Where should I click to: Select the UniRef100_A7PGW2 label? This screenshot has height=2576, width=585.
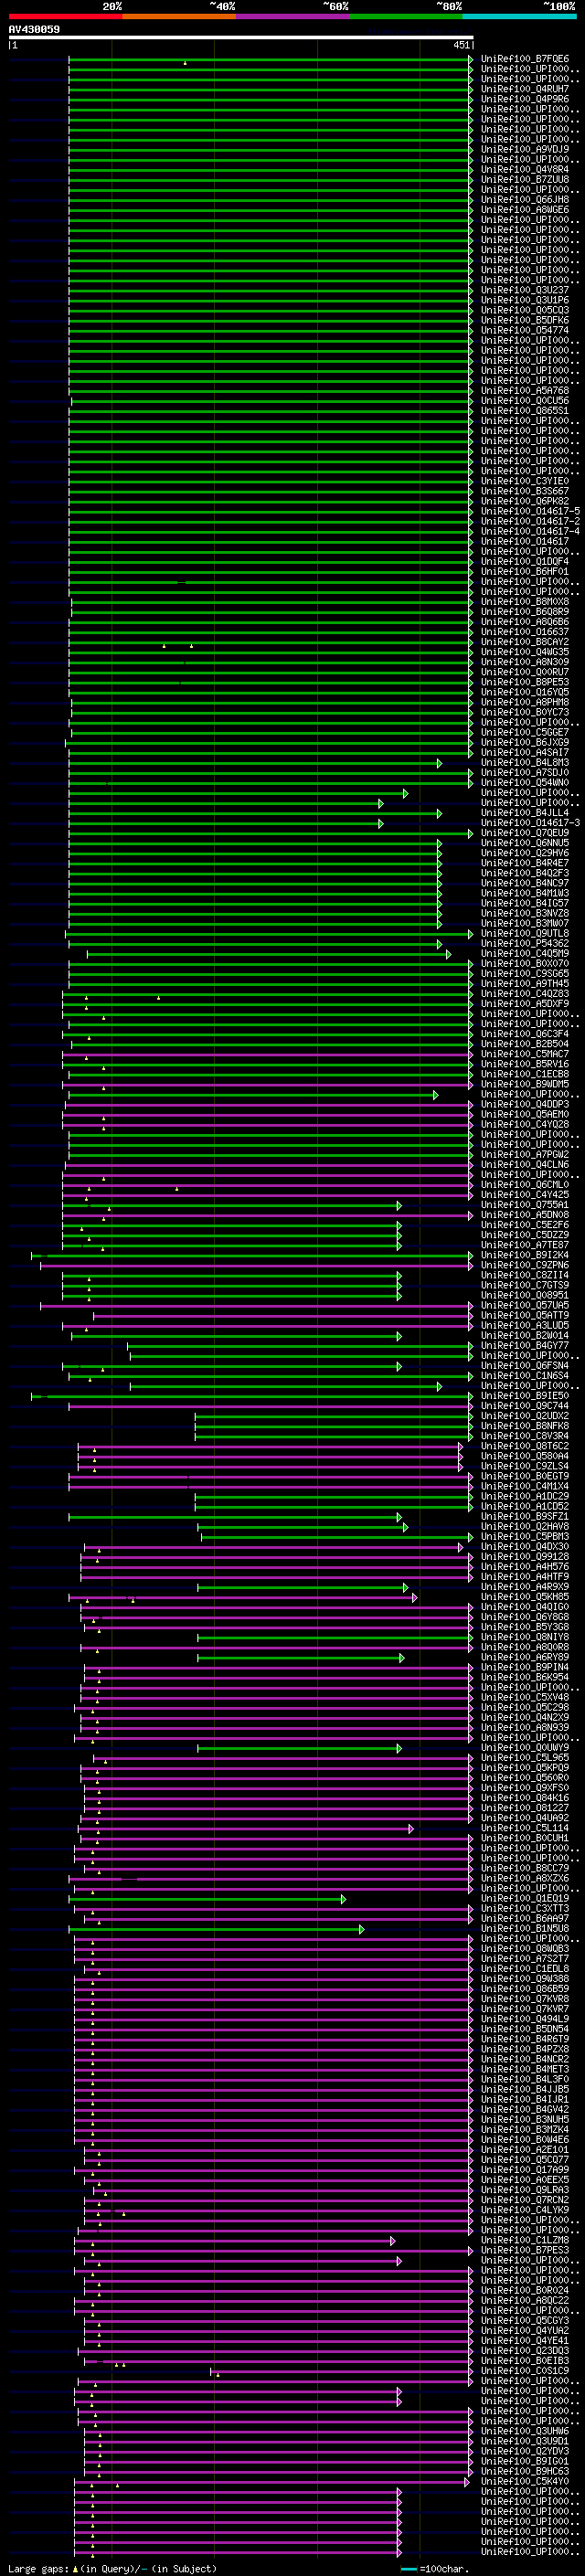525,1154
